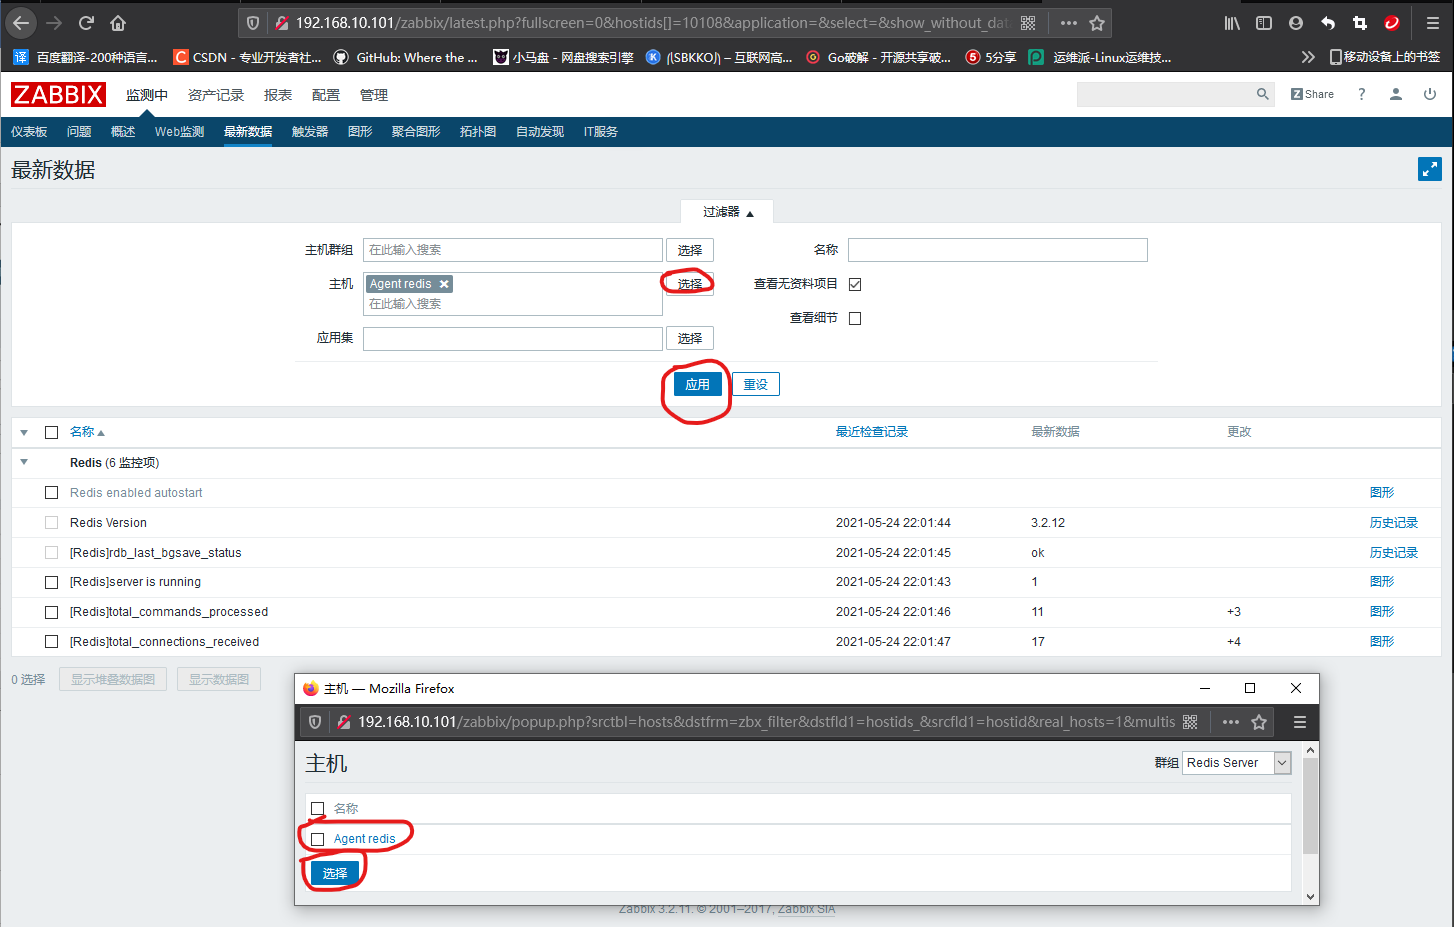
Task: Click the popup vertical scrollbar
Action: (x=1311, y=806)
